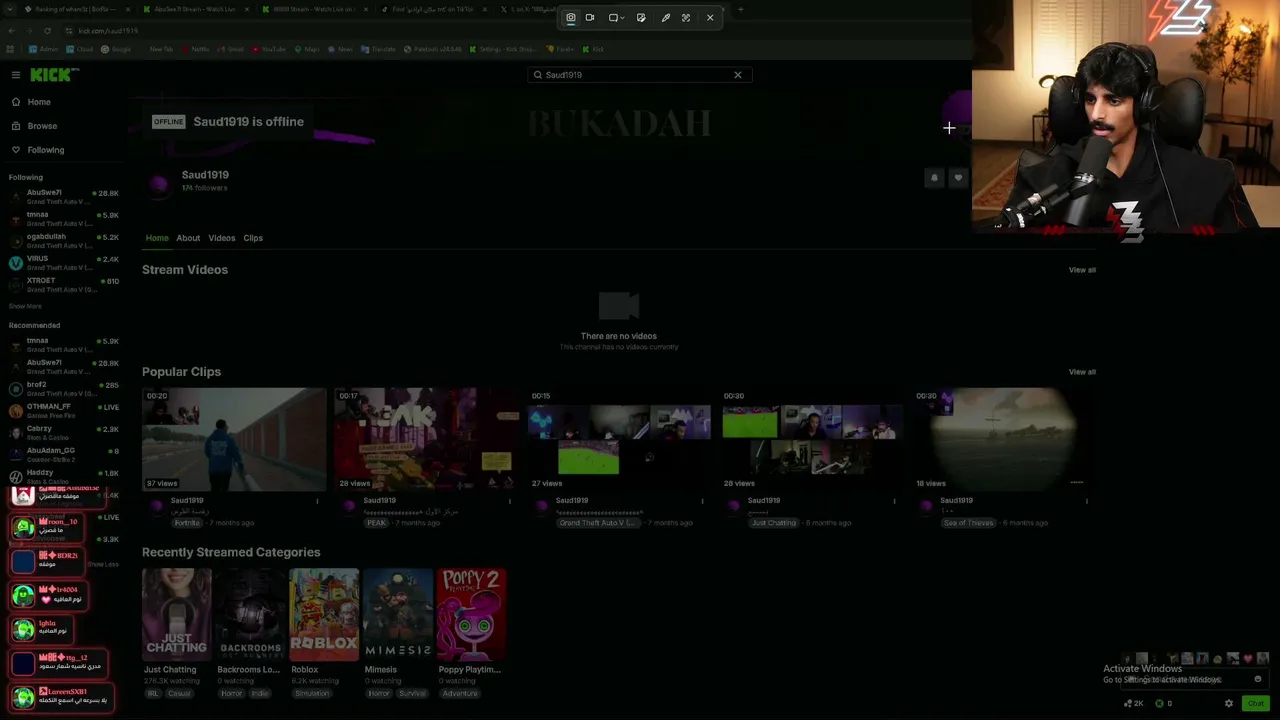1280x720 pixels.
Task: Select the screenshot camera mode in snipping toolbar
Action: [571, 17]
